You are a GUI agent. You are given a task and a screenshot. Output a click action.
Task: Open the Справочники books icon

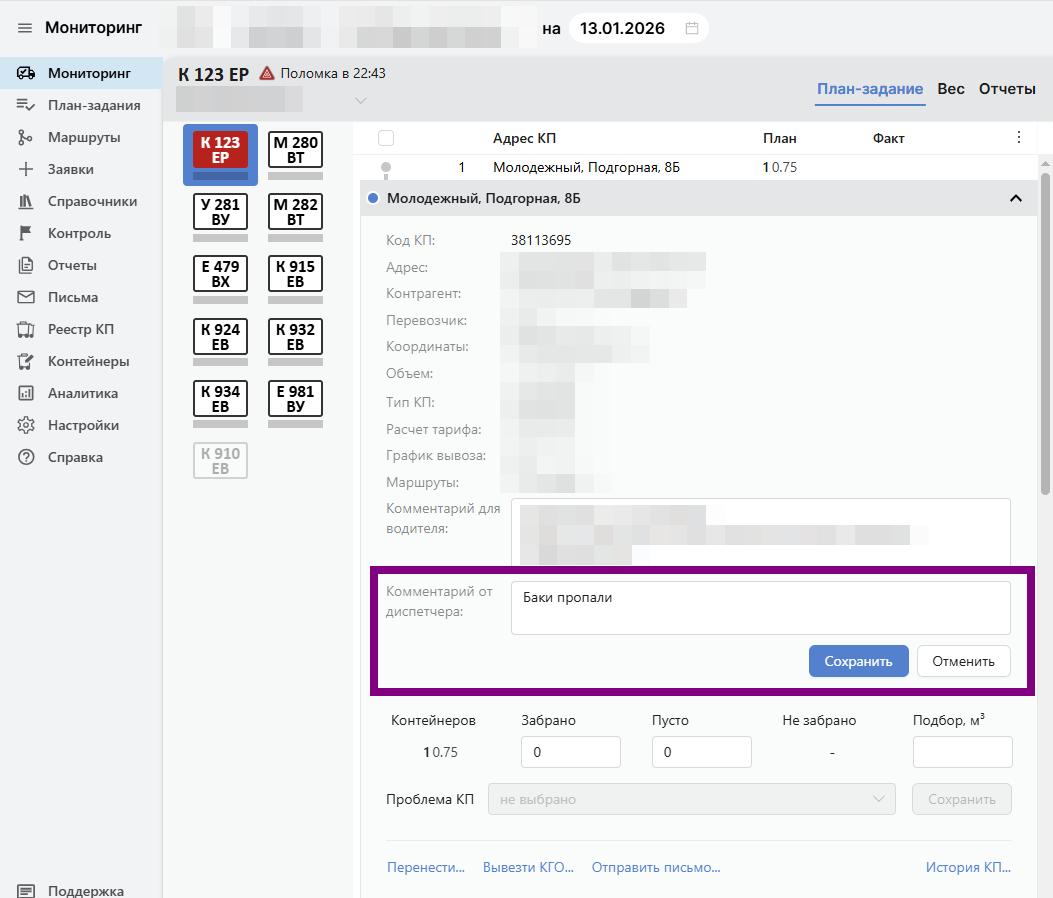pyautogui.click(x=26, y=201)
